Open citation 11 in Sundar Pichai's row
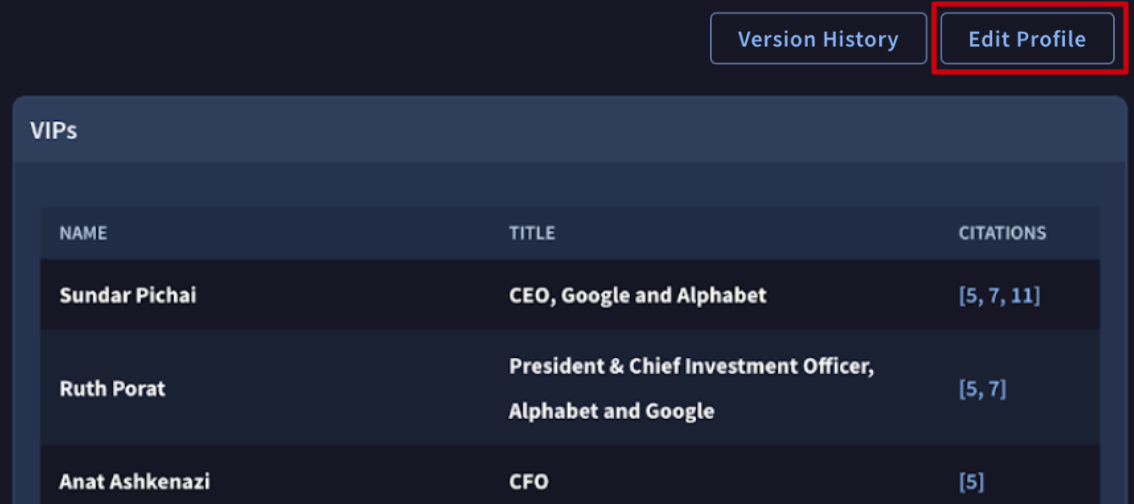Screen dimensions: 1134x504 point(1022,295)
